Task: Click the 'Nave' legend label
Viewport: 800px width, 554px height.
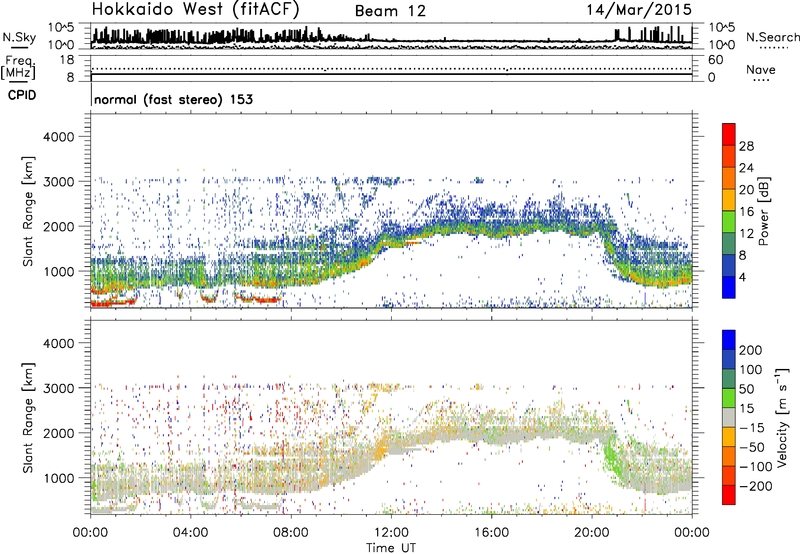Action: (x=761, y=69)
